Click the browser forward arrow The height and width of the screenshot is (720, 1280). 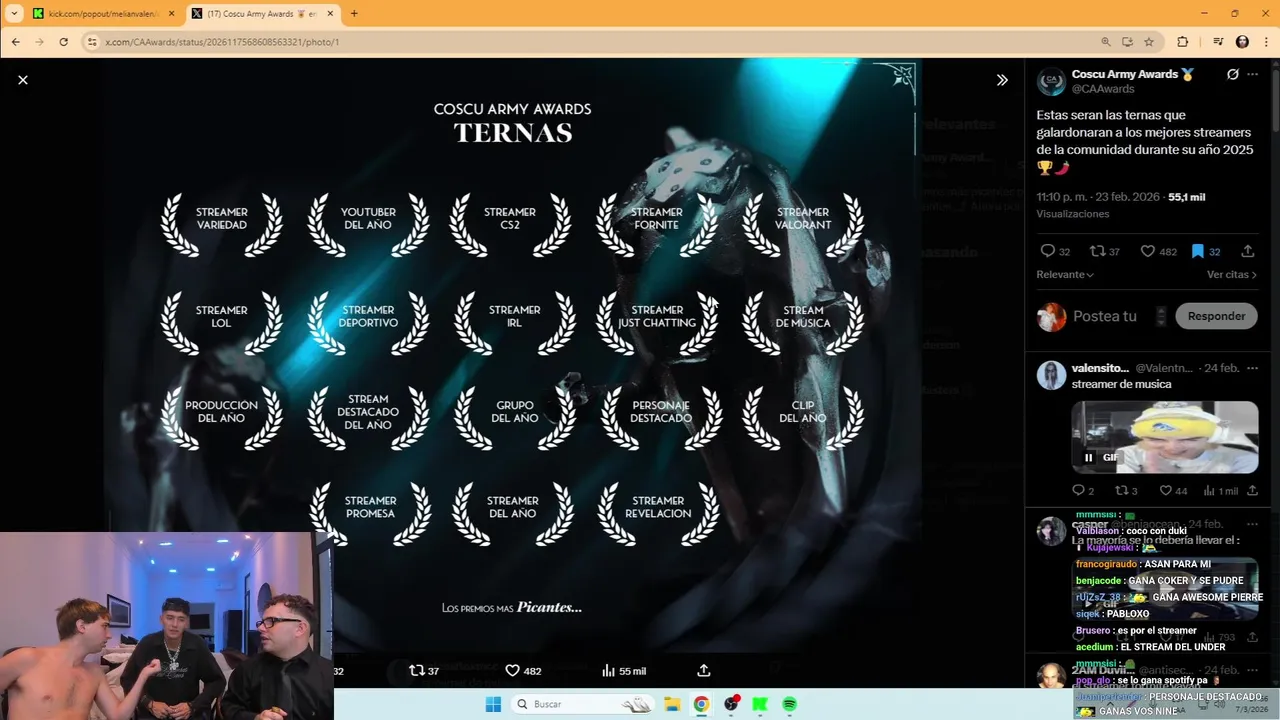[x=40, y=42]
